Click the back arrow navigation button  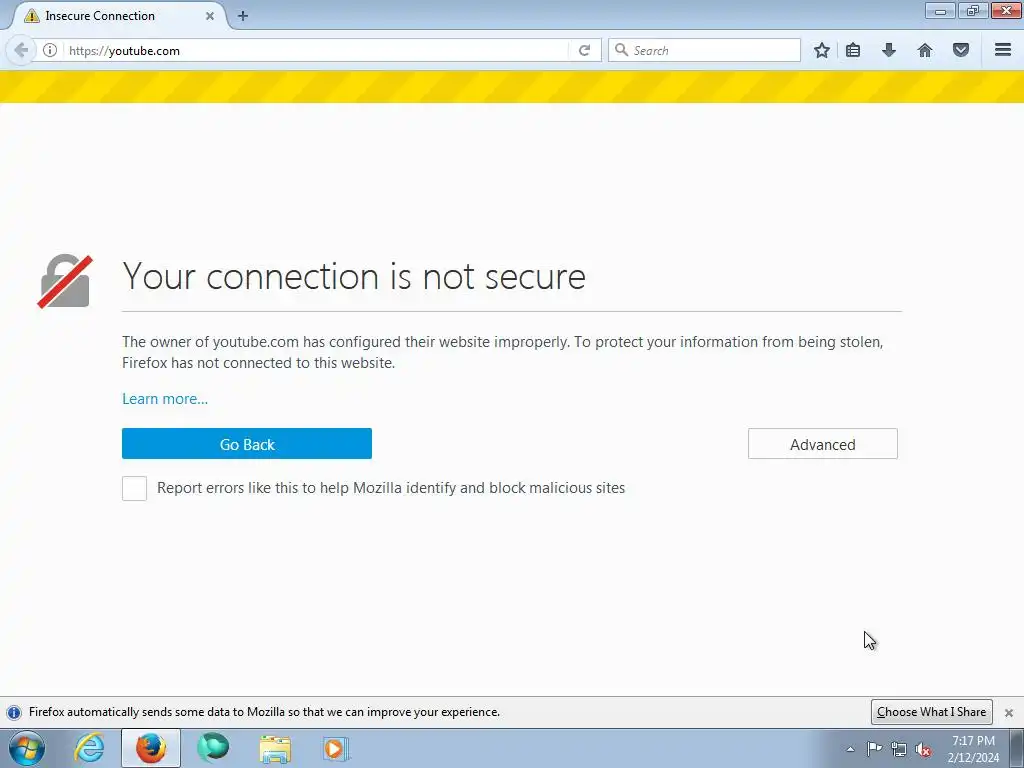click(x=21, y=50)
